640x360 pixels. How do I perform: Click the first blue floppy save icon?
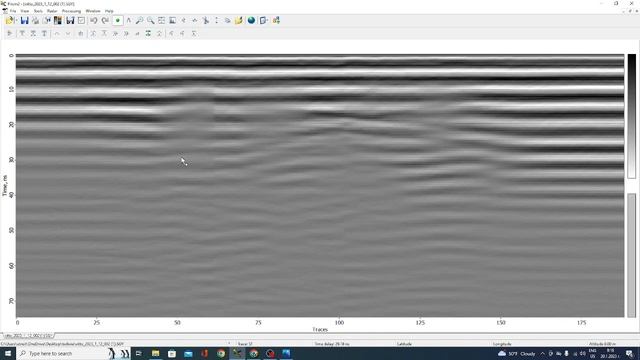click(24, 20)
